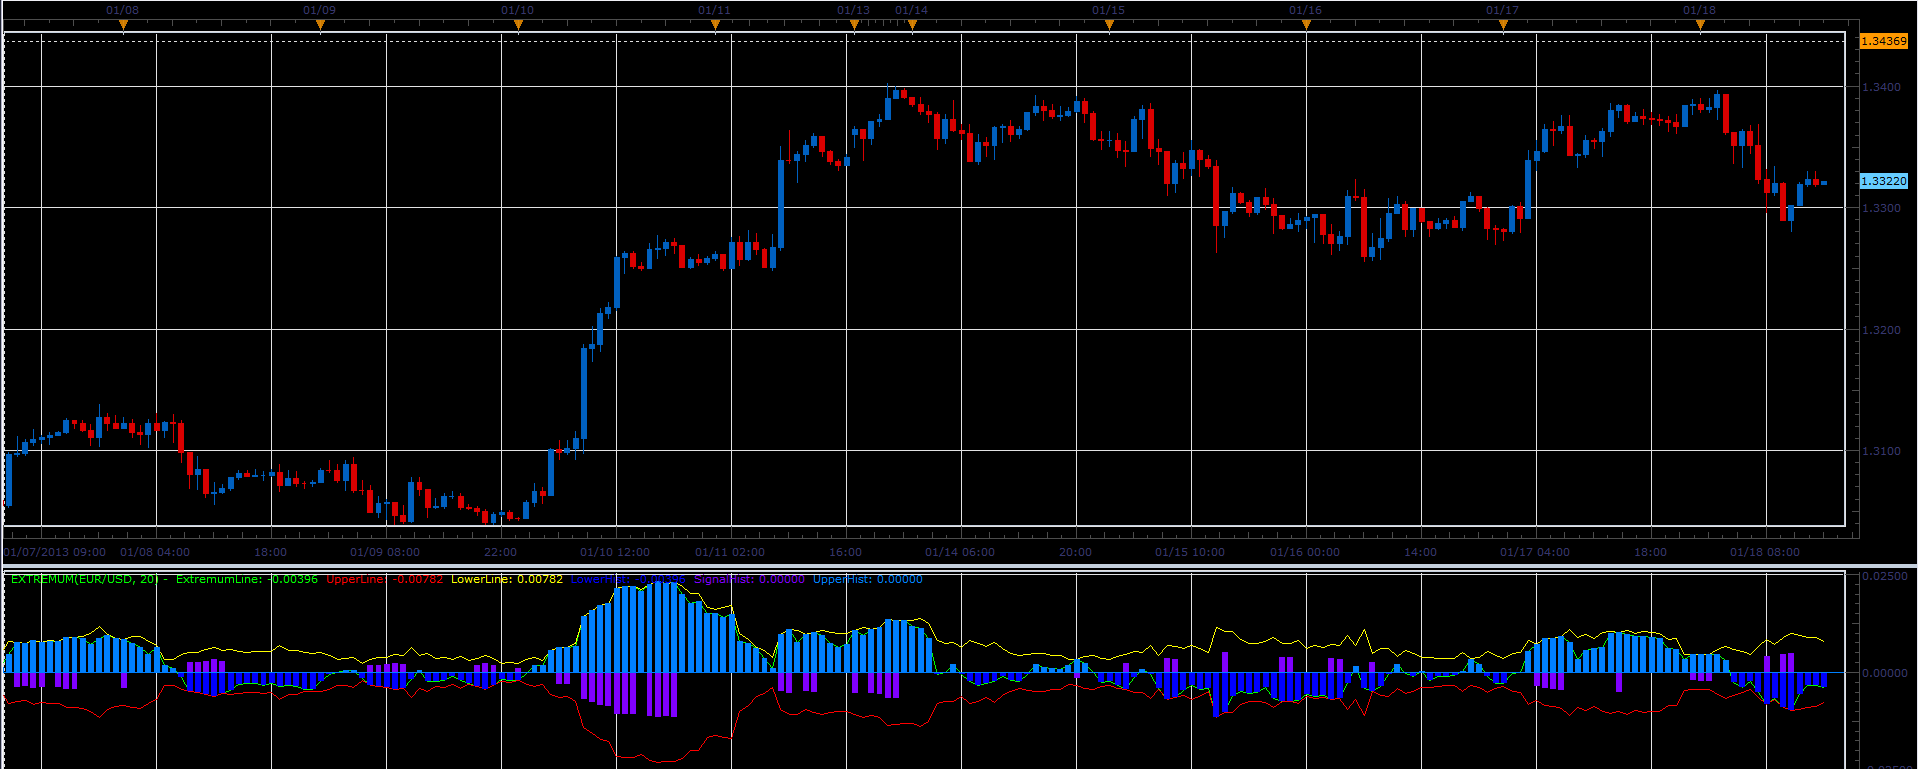
Task: Click the 01/18 day marker triangle
Action: (x=1700, y=24)
